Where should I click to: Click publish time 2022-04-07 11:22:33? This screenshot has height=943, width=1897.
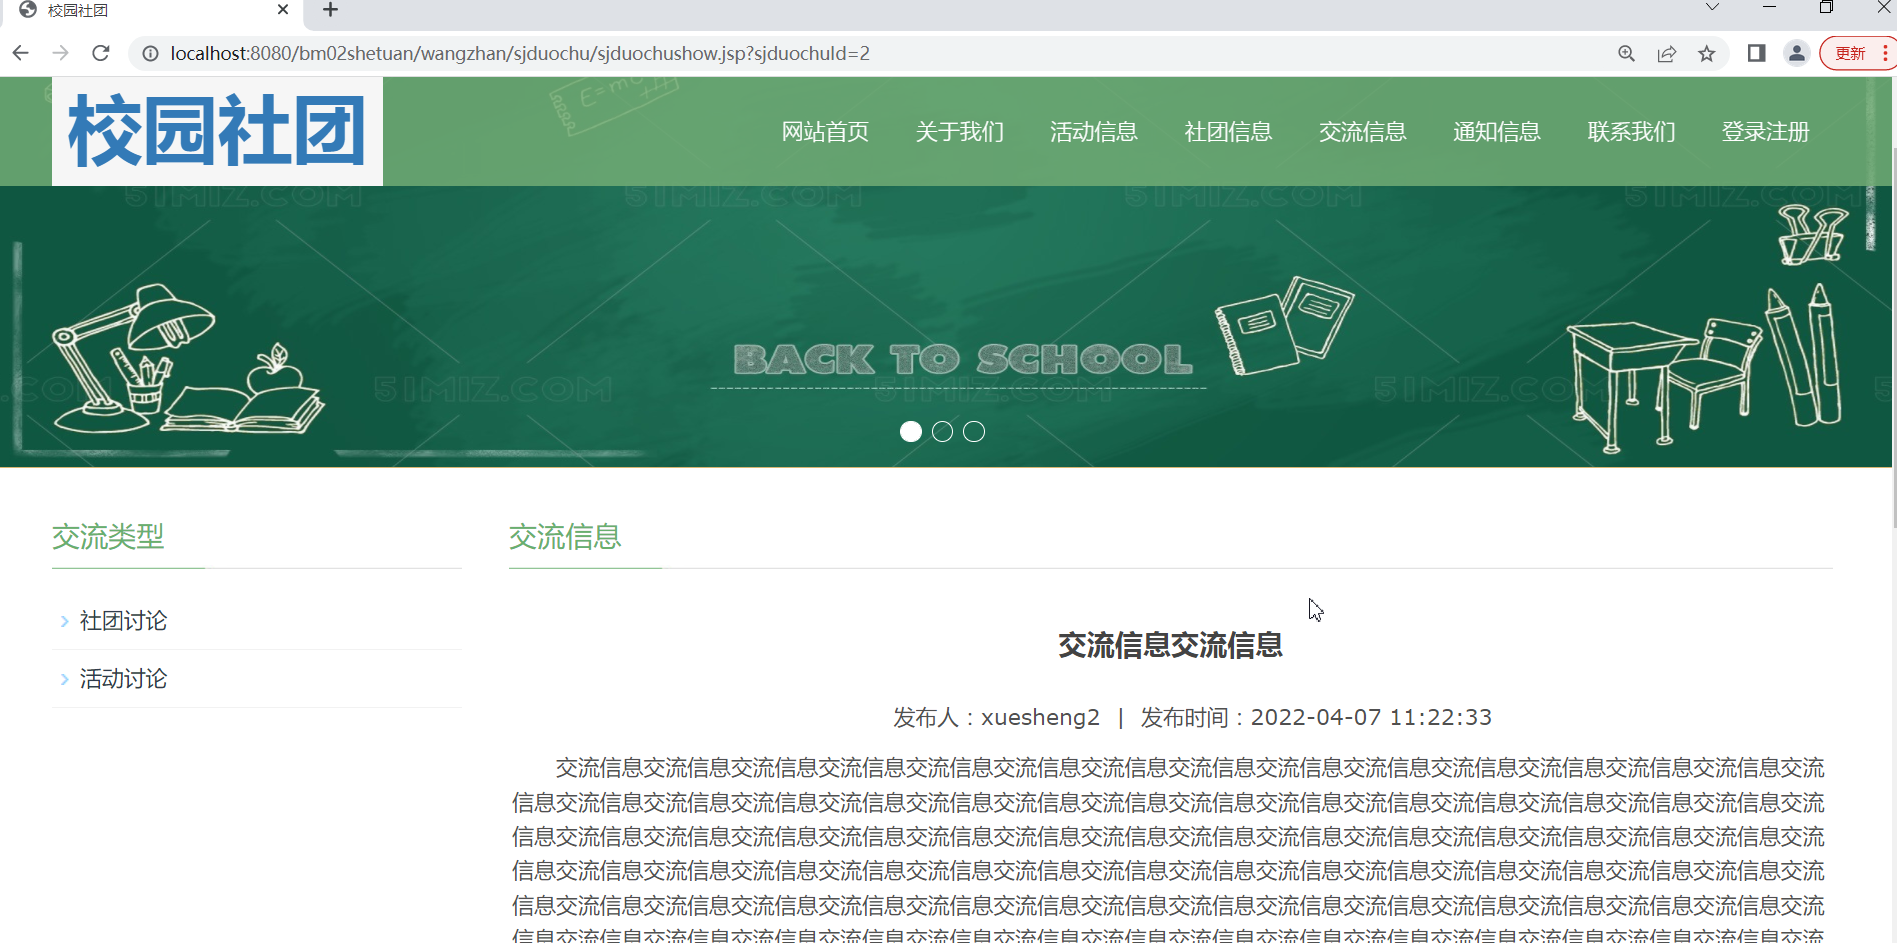pos(1371,718)
